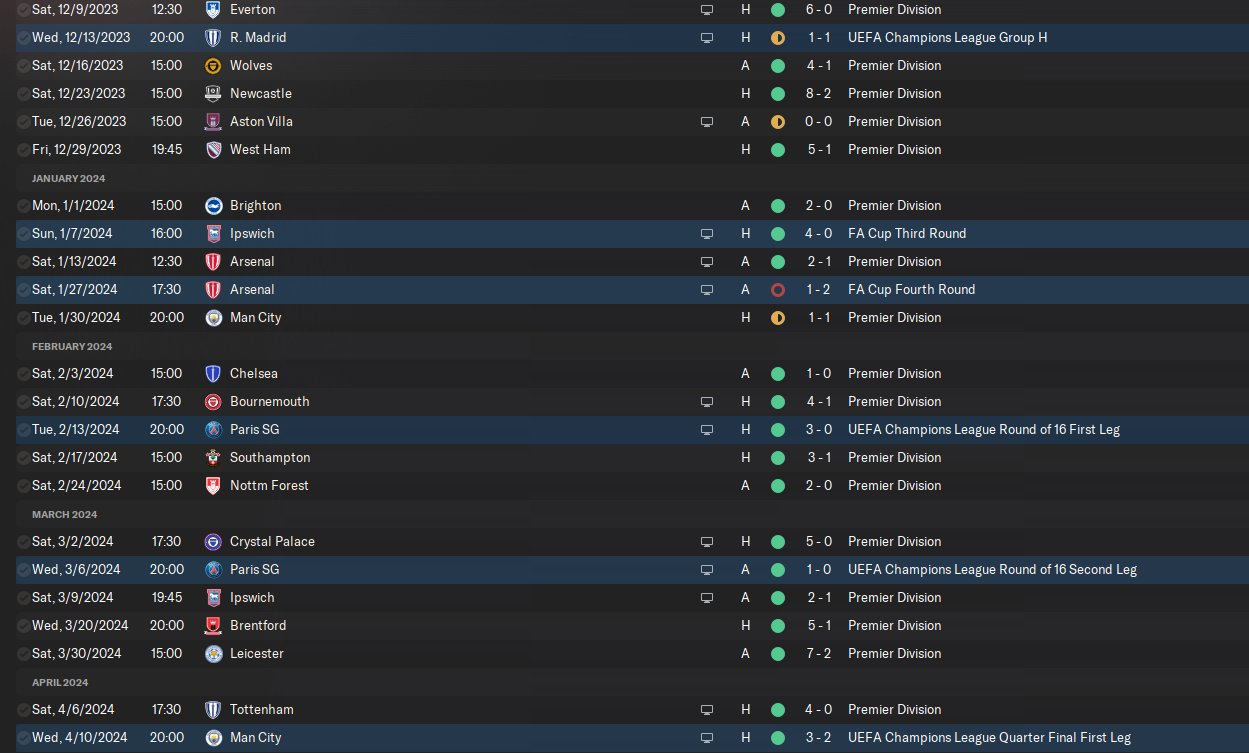Collapse the APRIL 2024 section header
This screenshot has width=1249, height=753.
[x=60, y=682]
